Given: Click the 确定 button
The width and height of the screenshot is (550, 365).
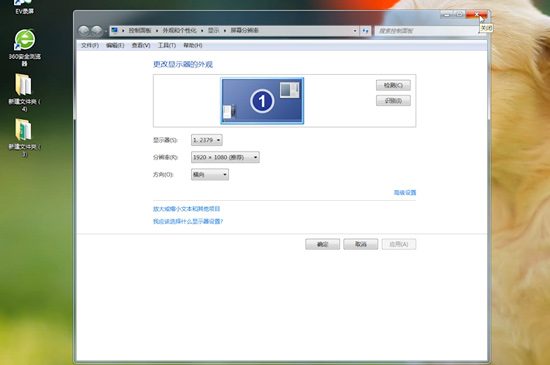Looking at the screenshot, I should coord(322,244).
